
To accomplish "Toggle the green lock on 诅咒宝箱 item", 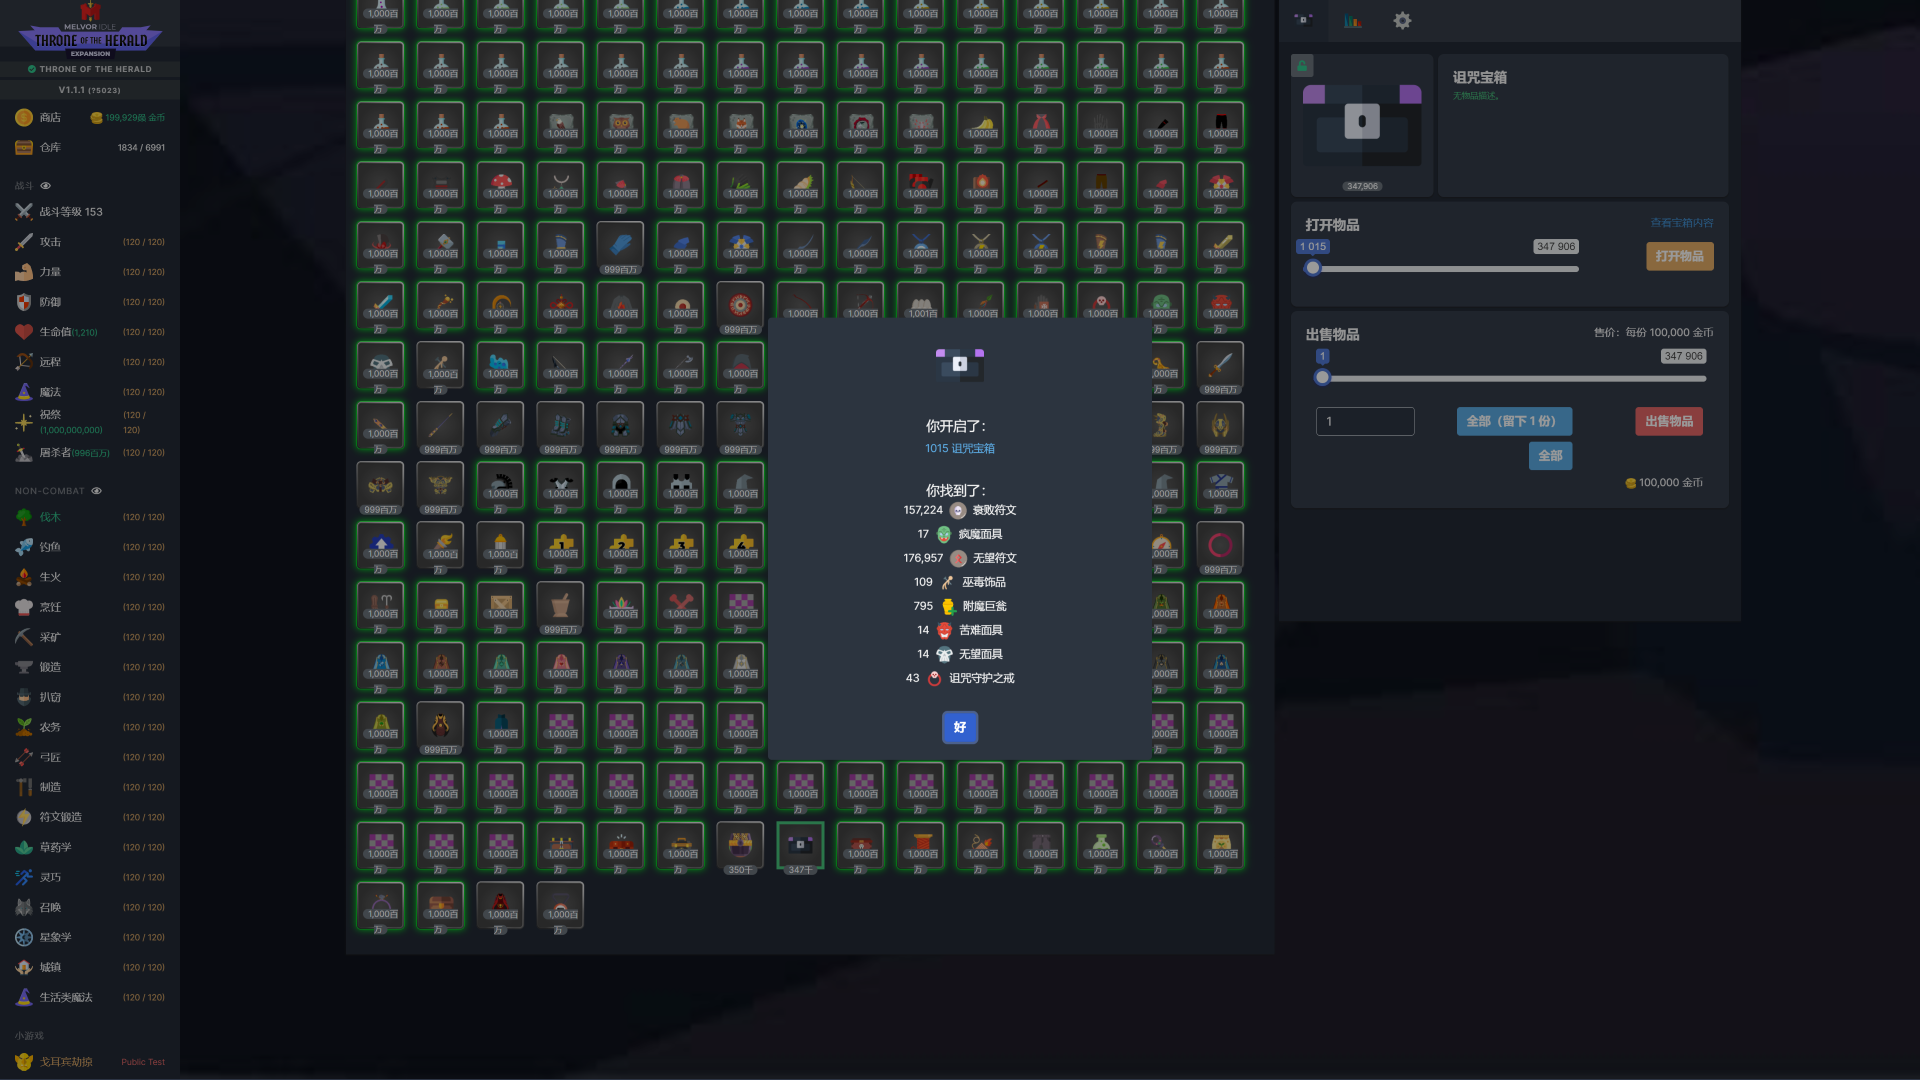I will [x=1302, y=66].
